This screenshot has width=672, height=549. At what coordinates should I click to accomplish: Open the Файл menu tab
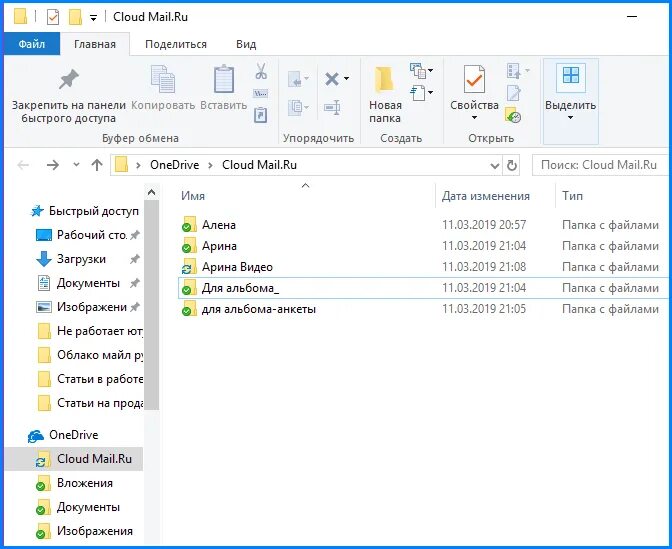[x=32, y=44]
